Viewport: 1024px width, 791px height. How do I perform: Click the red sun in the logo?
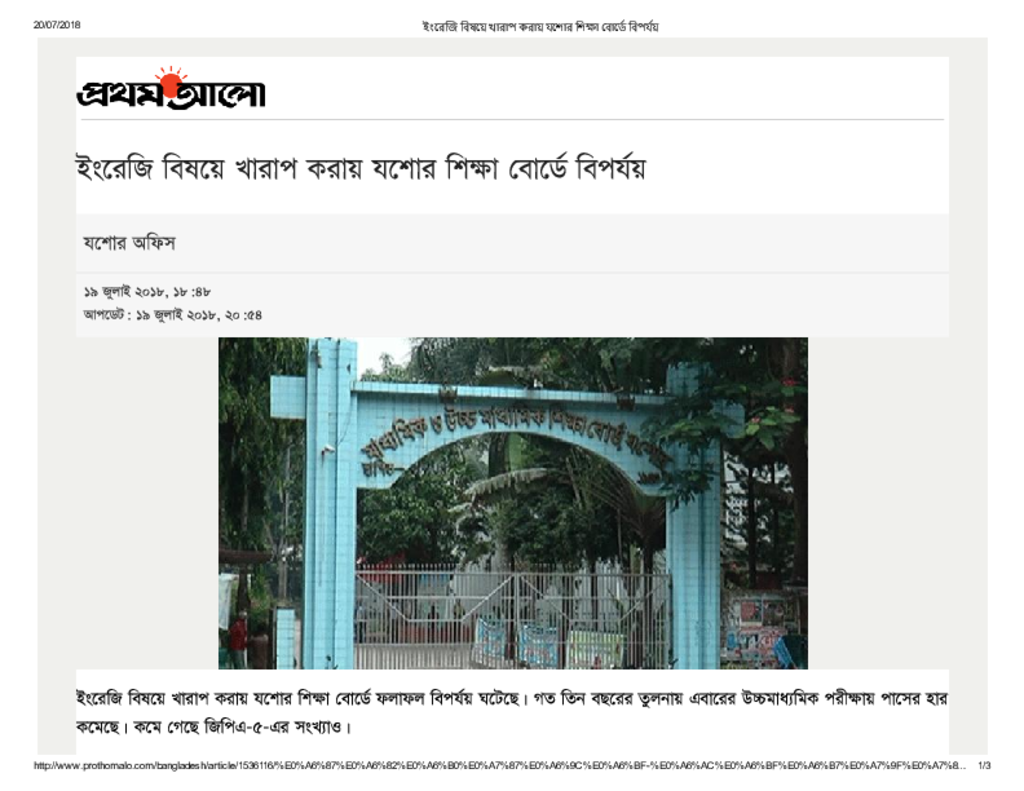[x=171, y=81]
